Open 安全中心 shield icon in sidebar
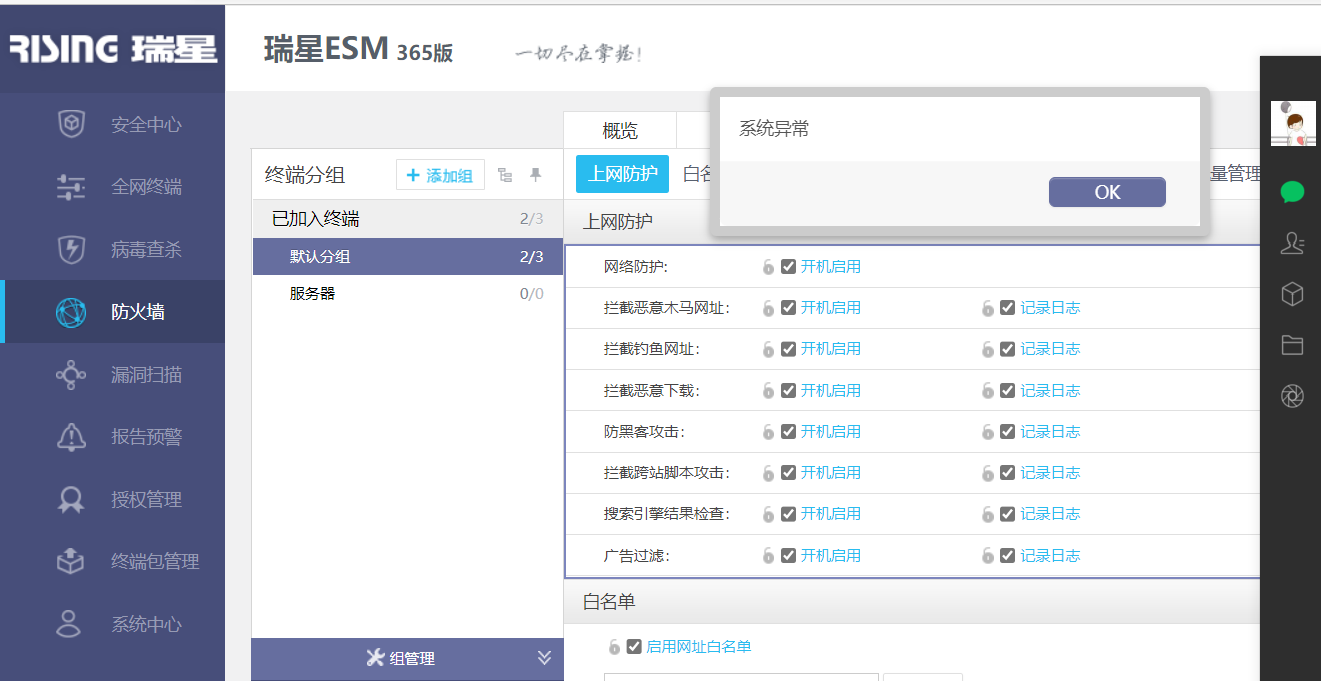 click(71, 124)
